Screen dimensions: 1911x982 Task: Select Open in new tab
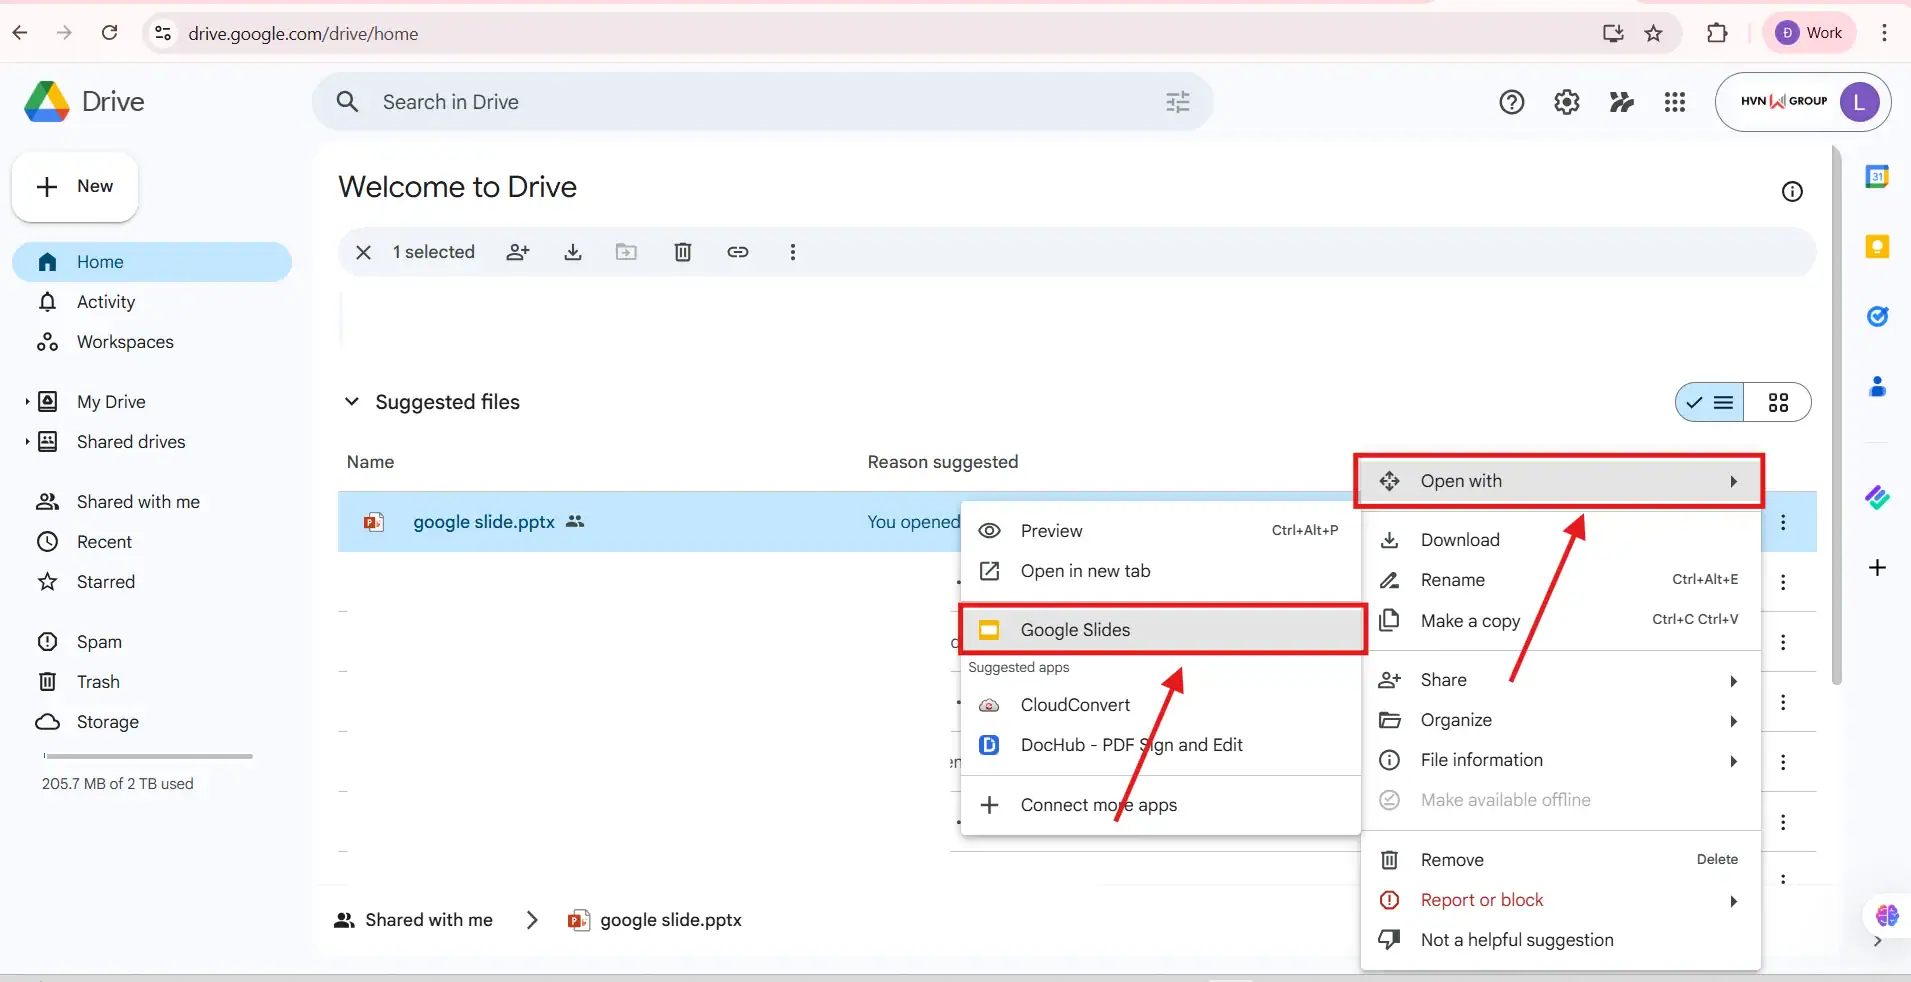pos(1161,571)
